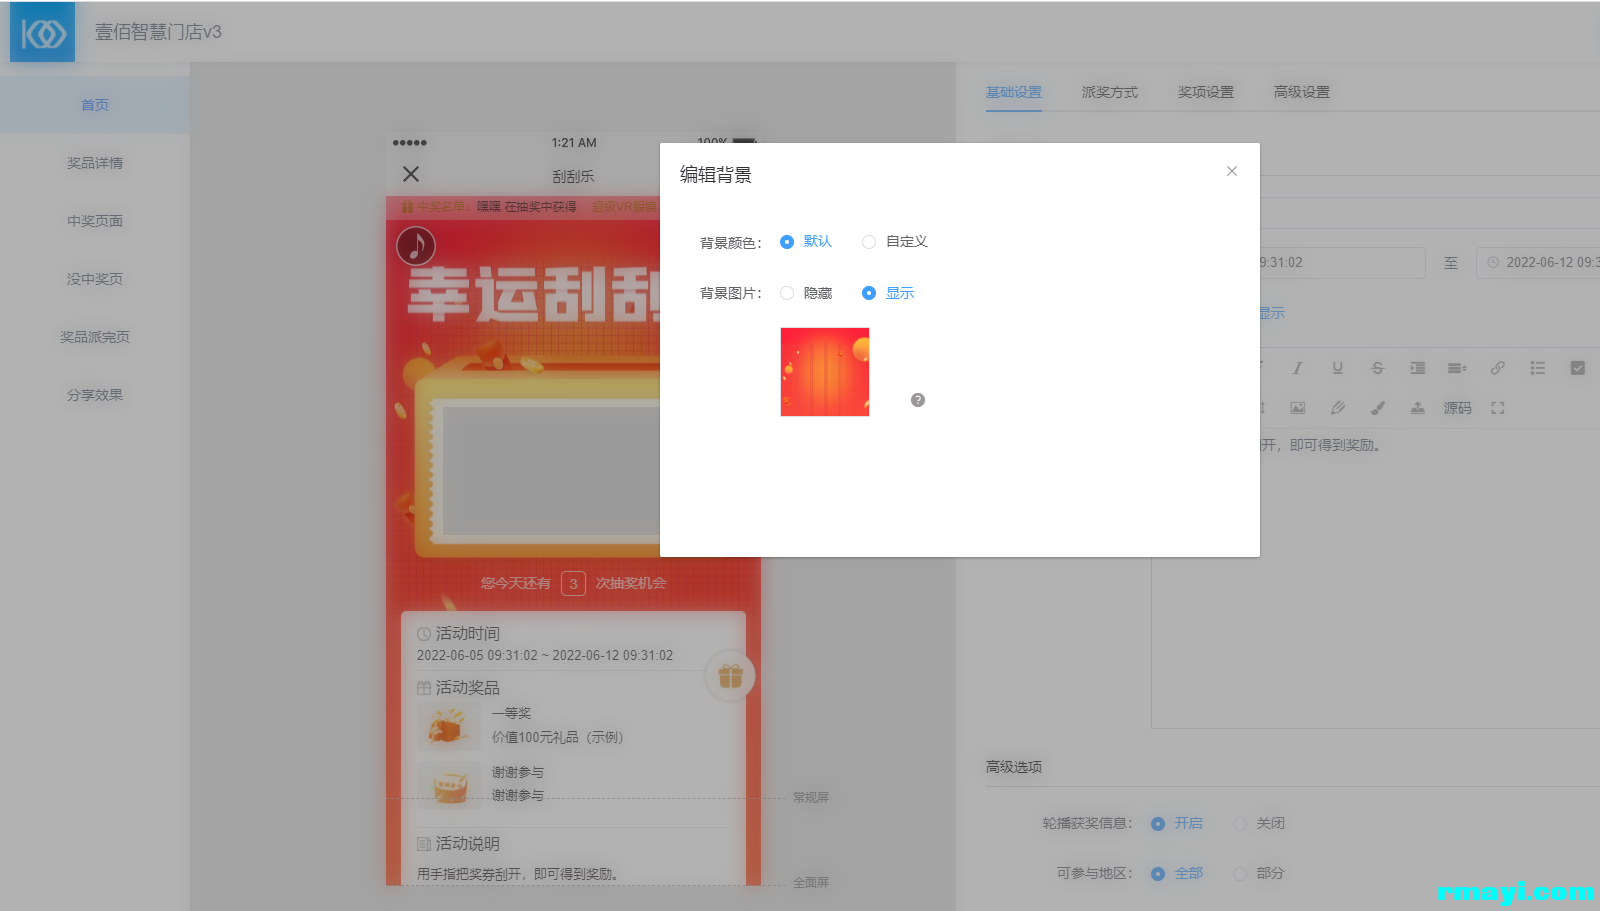Switch to 基础设置 tab

pyautogui.click(x=1014, y=92)
